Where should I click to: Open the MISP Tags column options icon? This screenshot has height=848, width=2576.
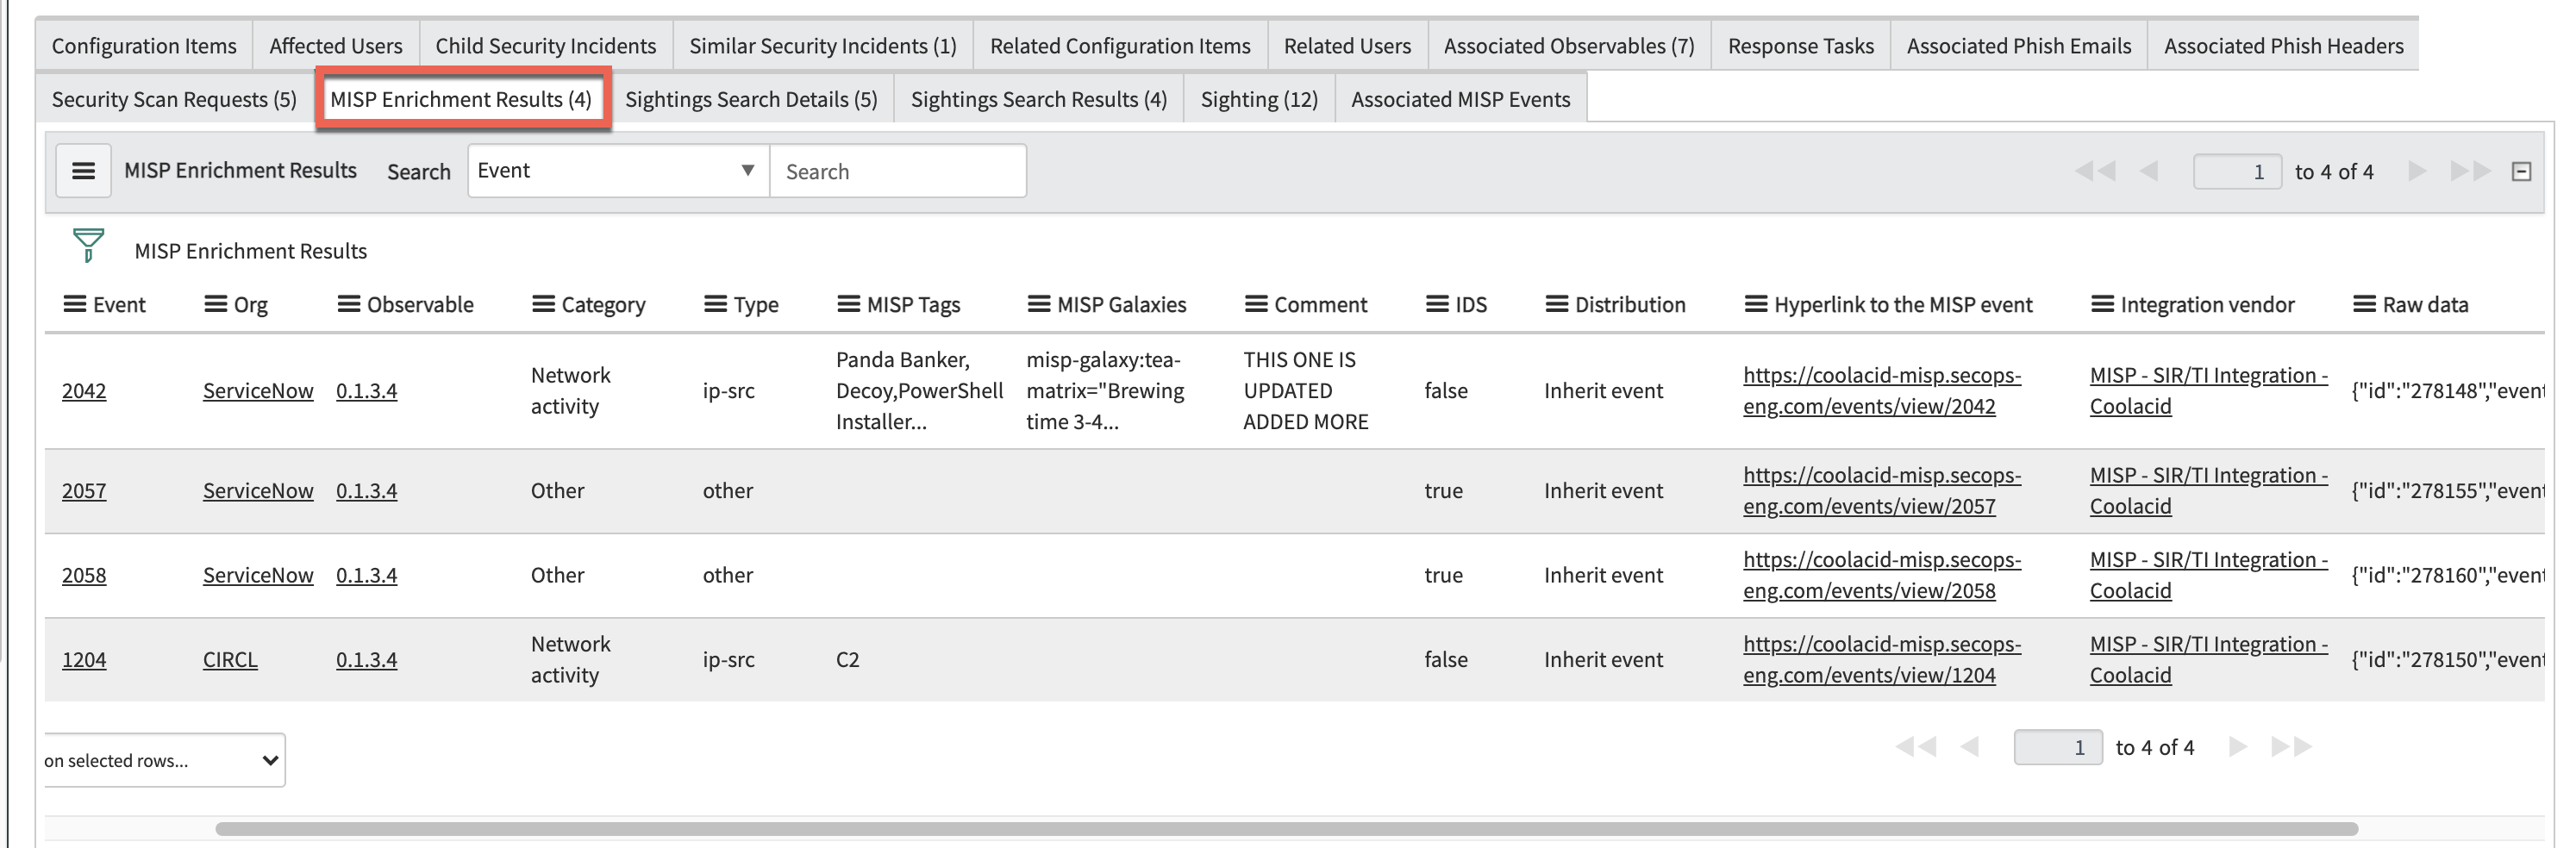tap(849, 304)
